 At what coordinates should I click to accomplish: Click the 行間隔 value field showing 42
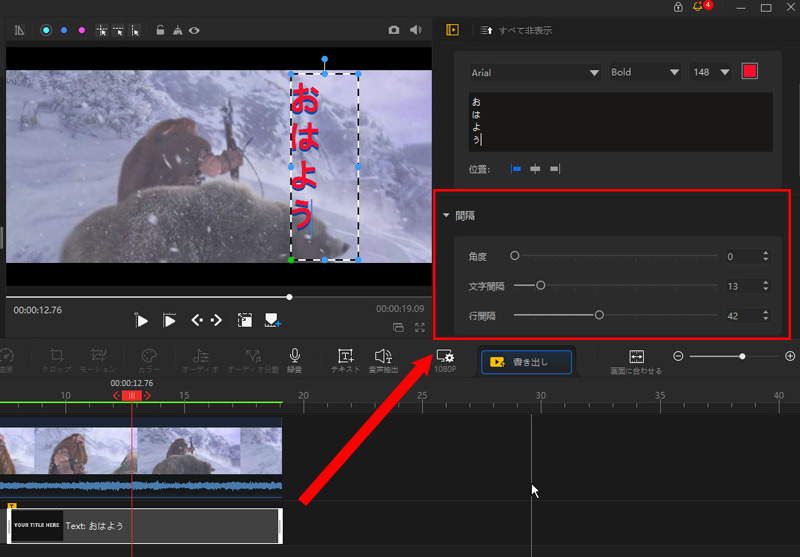pyautogui.click(x=743, y=316)
